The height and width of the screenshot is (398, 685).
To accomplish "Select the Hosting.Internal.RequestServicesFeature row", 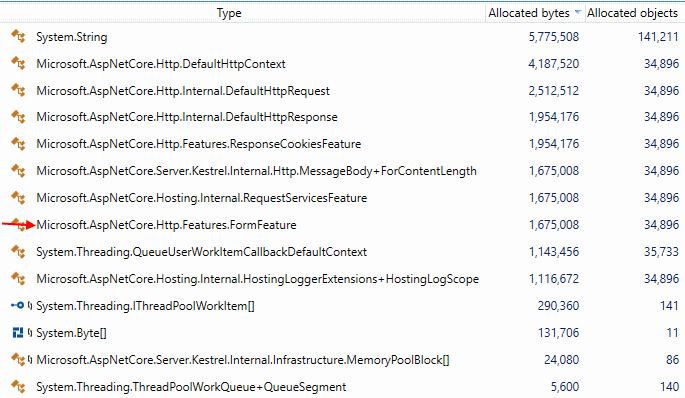I will click(342, 198).
